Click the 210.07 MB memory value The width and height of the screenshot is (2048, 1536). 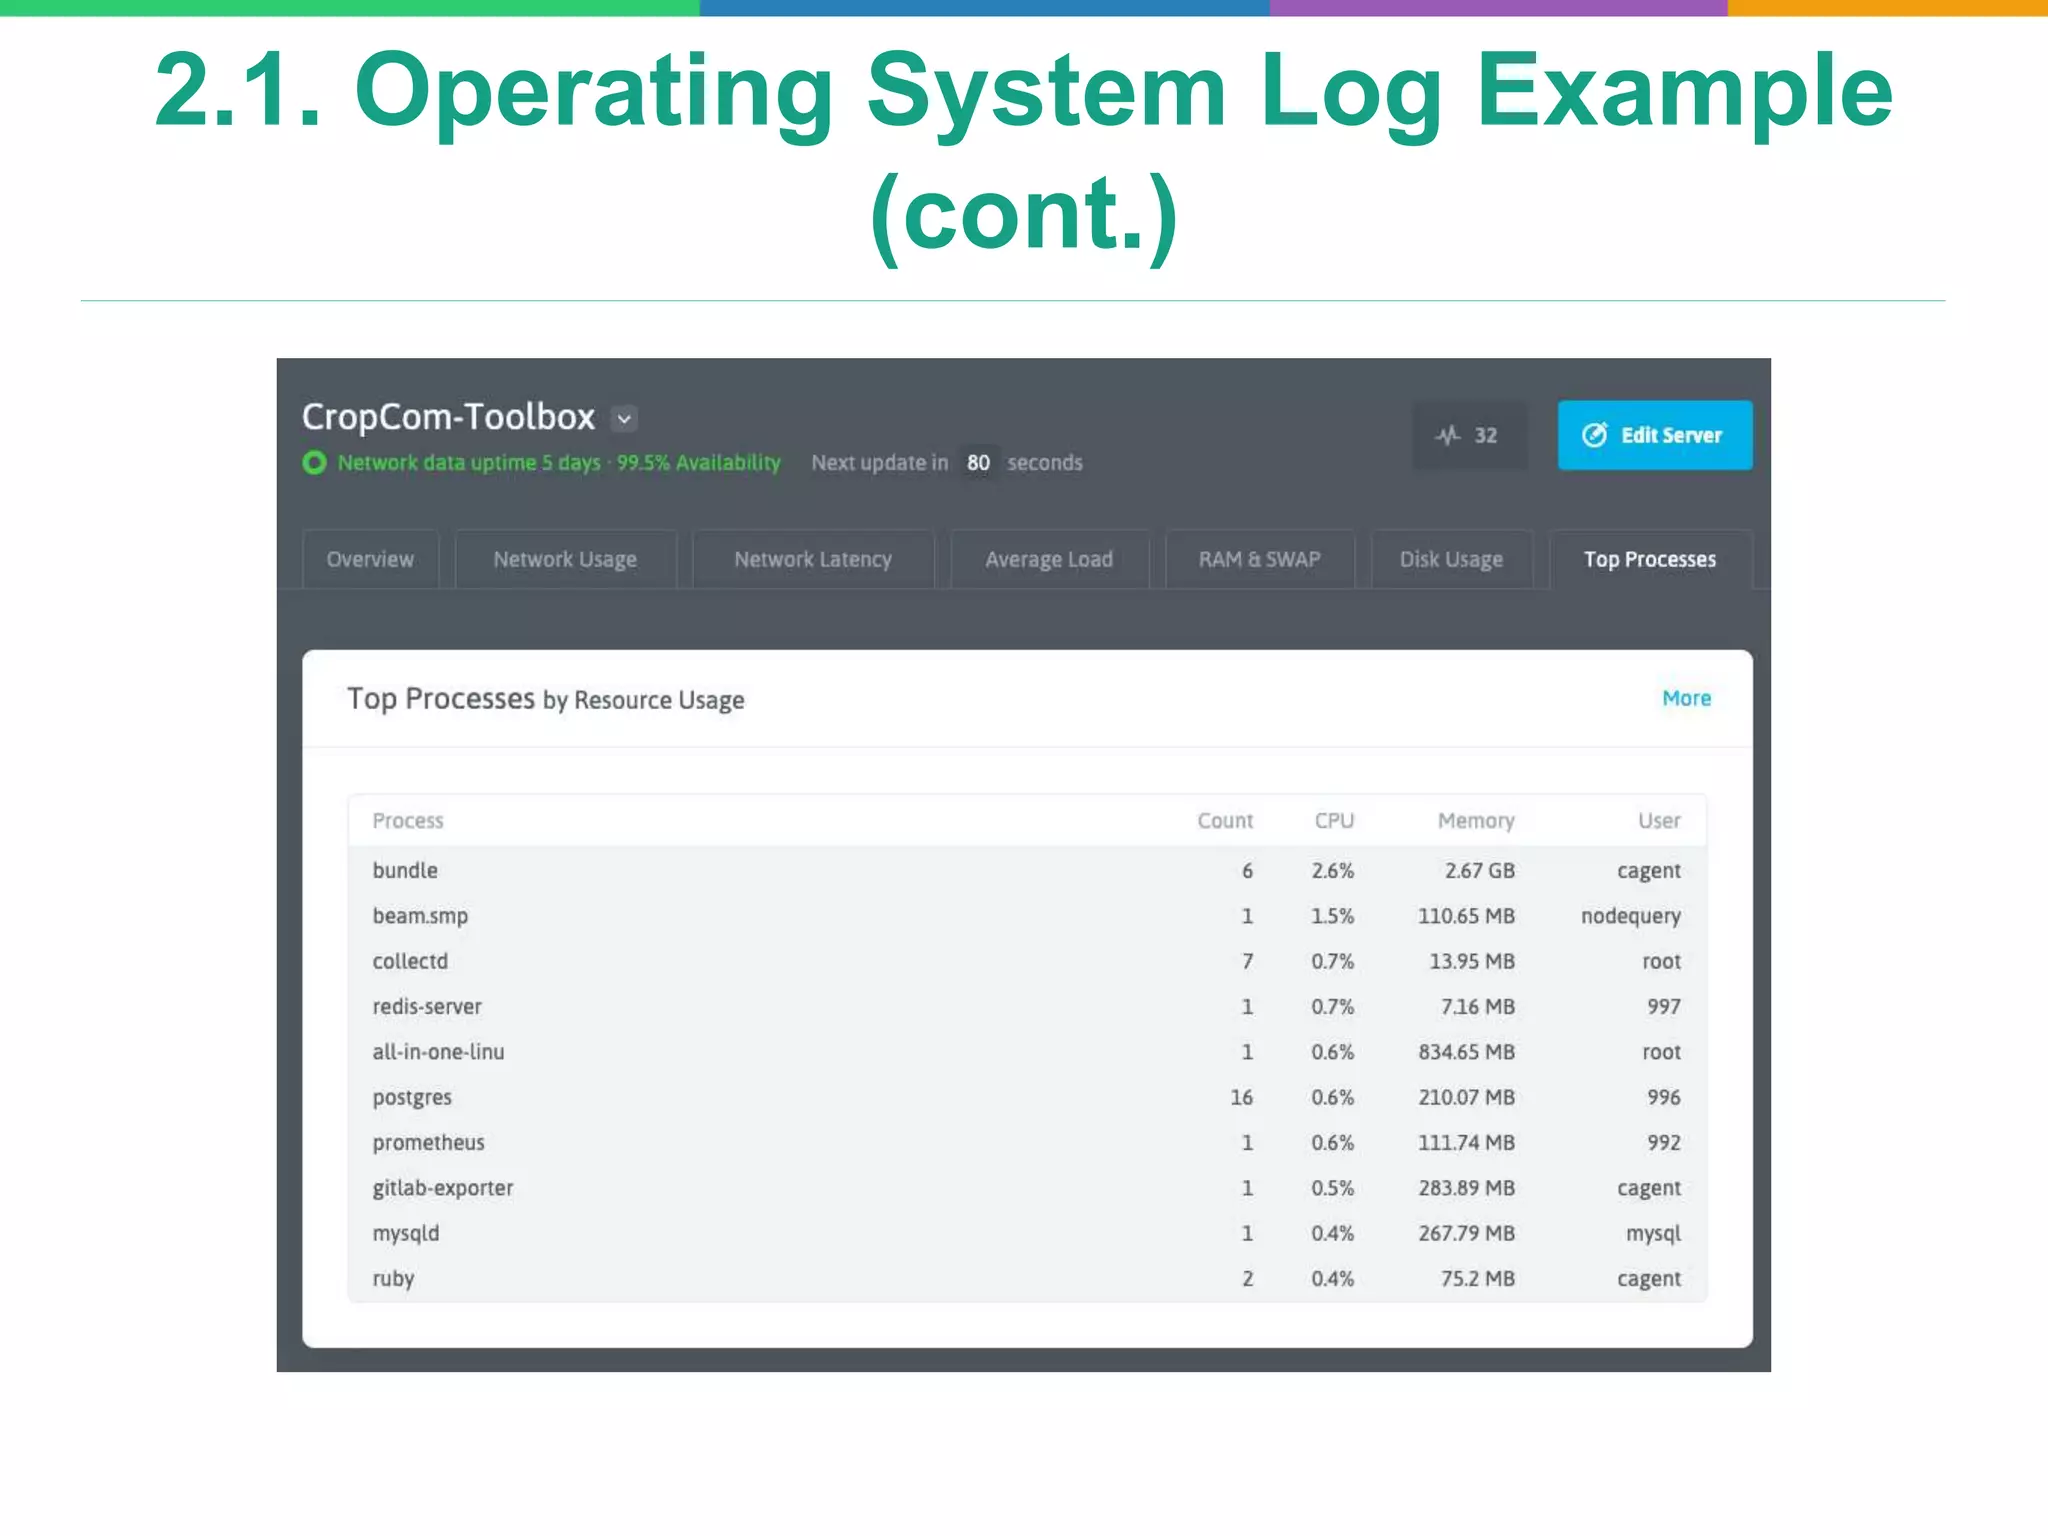[1466, 1097]
